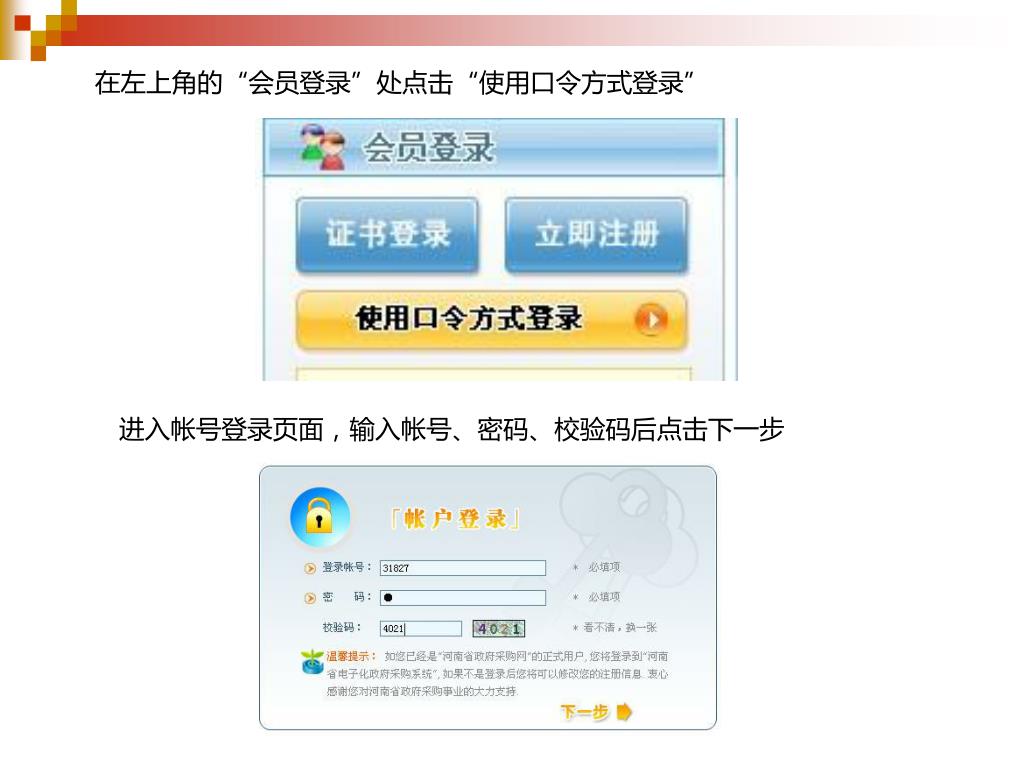The width and height of the screenshot is (1024, 768).
Task: Click the golden padlock icon
Action: pos(319,517)
